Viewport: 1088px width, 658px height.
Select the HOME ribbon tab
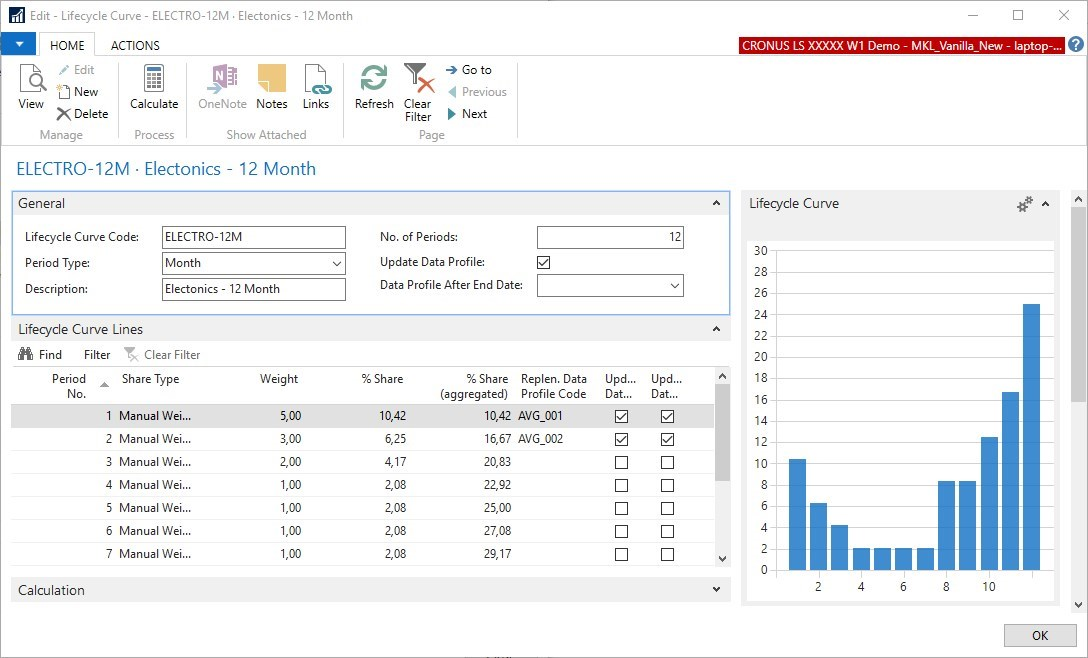[x=67, y=45]
